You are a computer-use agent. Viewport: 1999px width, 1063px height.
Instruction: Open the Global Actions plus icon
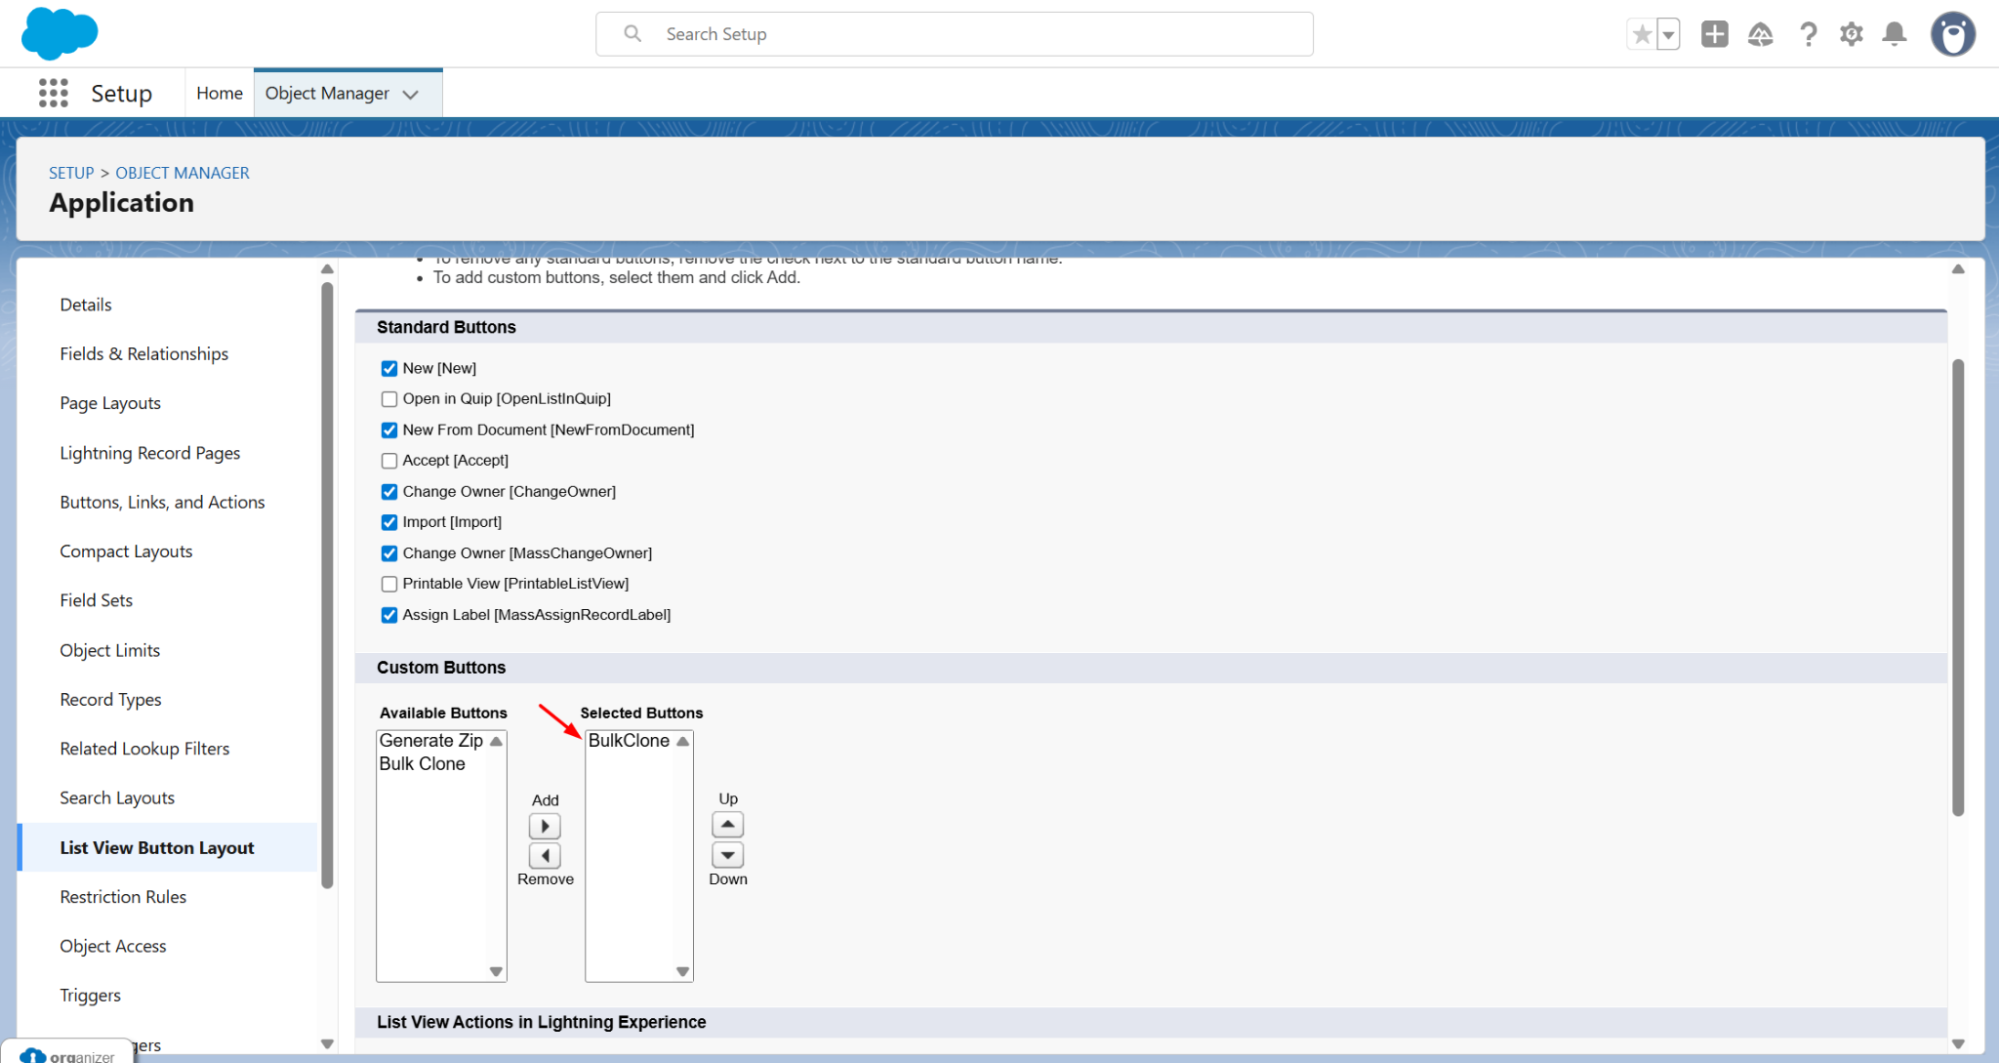click(x=1714, y=34)
